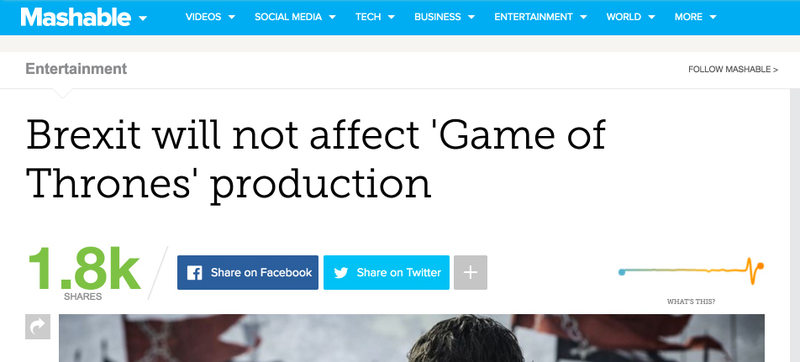Screen dimensions: 800x362
Task: Click the Facebook logo icon
Action: [x=194, y=273]
